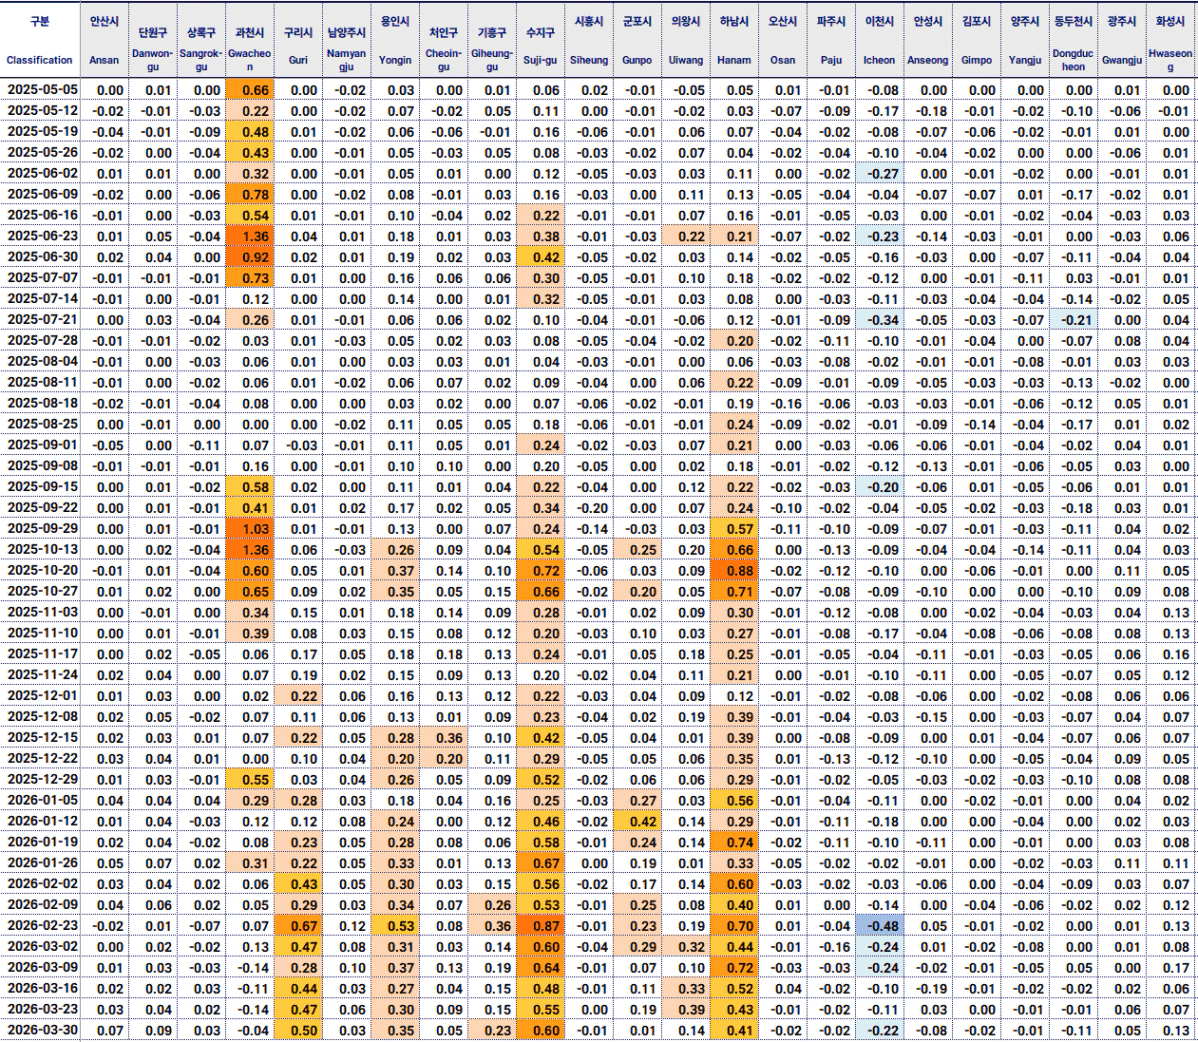Click the 2025-08-18 date cell
This screenshot has width=1198, height=1042.
40,403
